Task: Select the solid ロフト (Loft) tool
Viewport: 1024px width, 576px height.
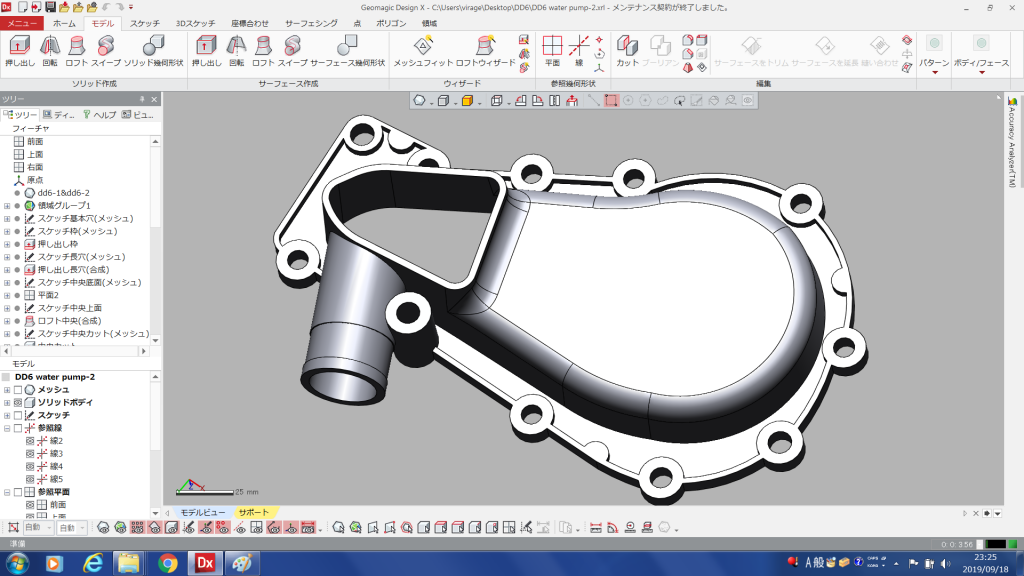Action: 77,49
